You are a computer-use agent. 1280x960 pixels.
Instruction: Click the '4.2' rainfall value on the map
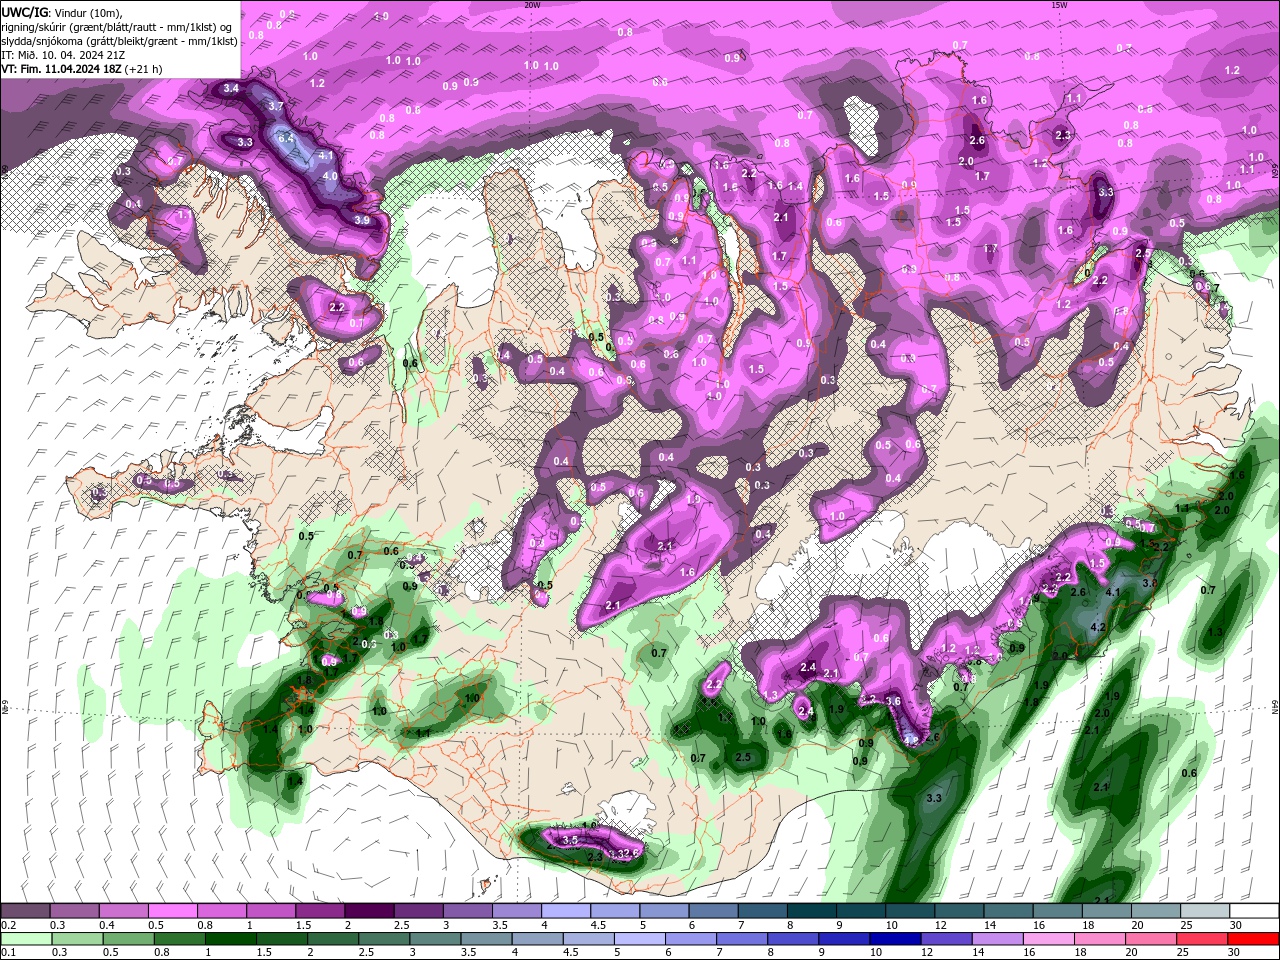pos(1097,627)
